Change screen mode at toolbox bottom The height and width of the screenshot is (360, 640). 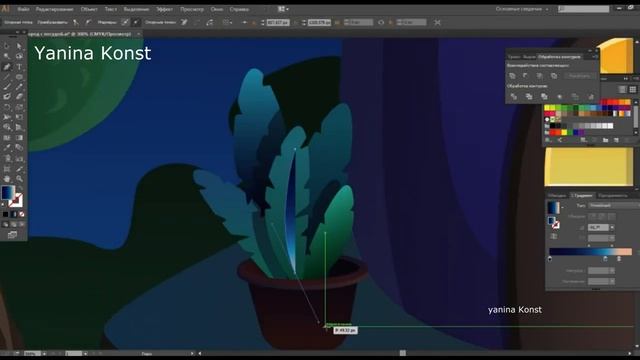(13, 235)
